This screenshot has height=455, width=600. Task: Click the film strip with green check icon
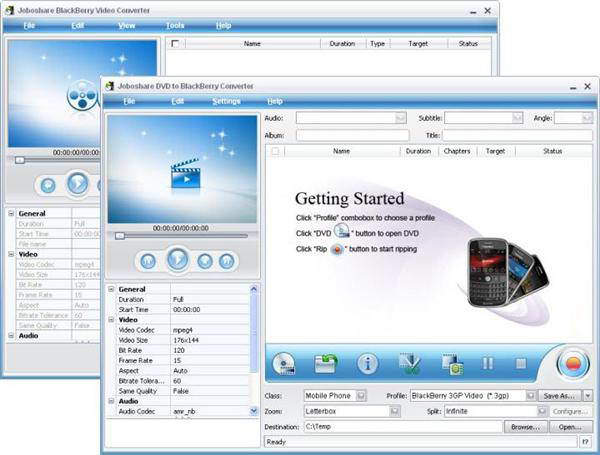tap(409, 363)
